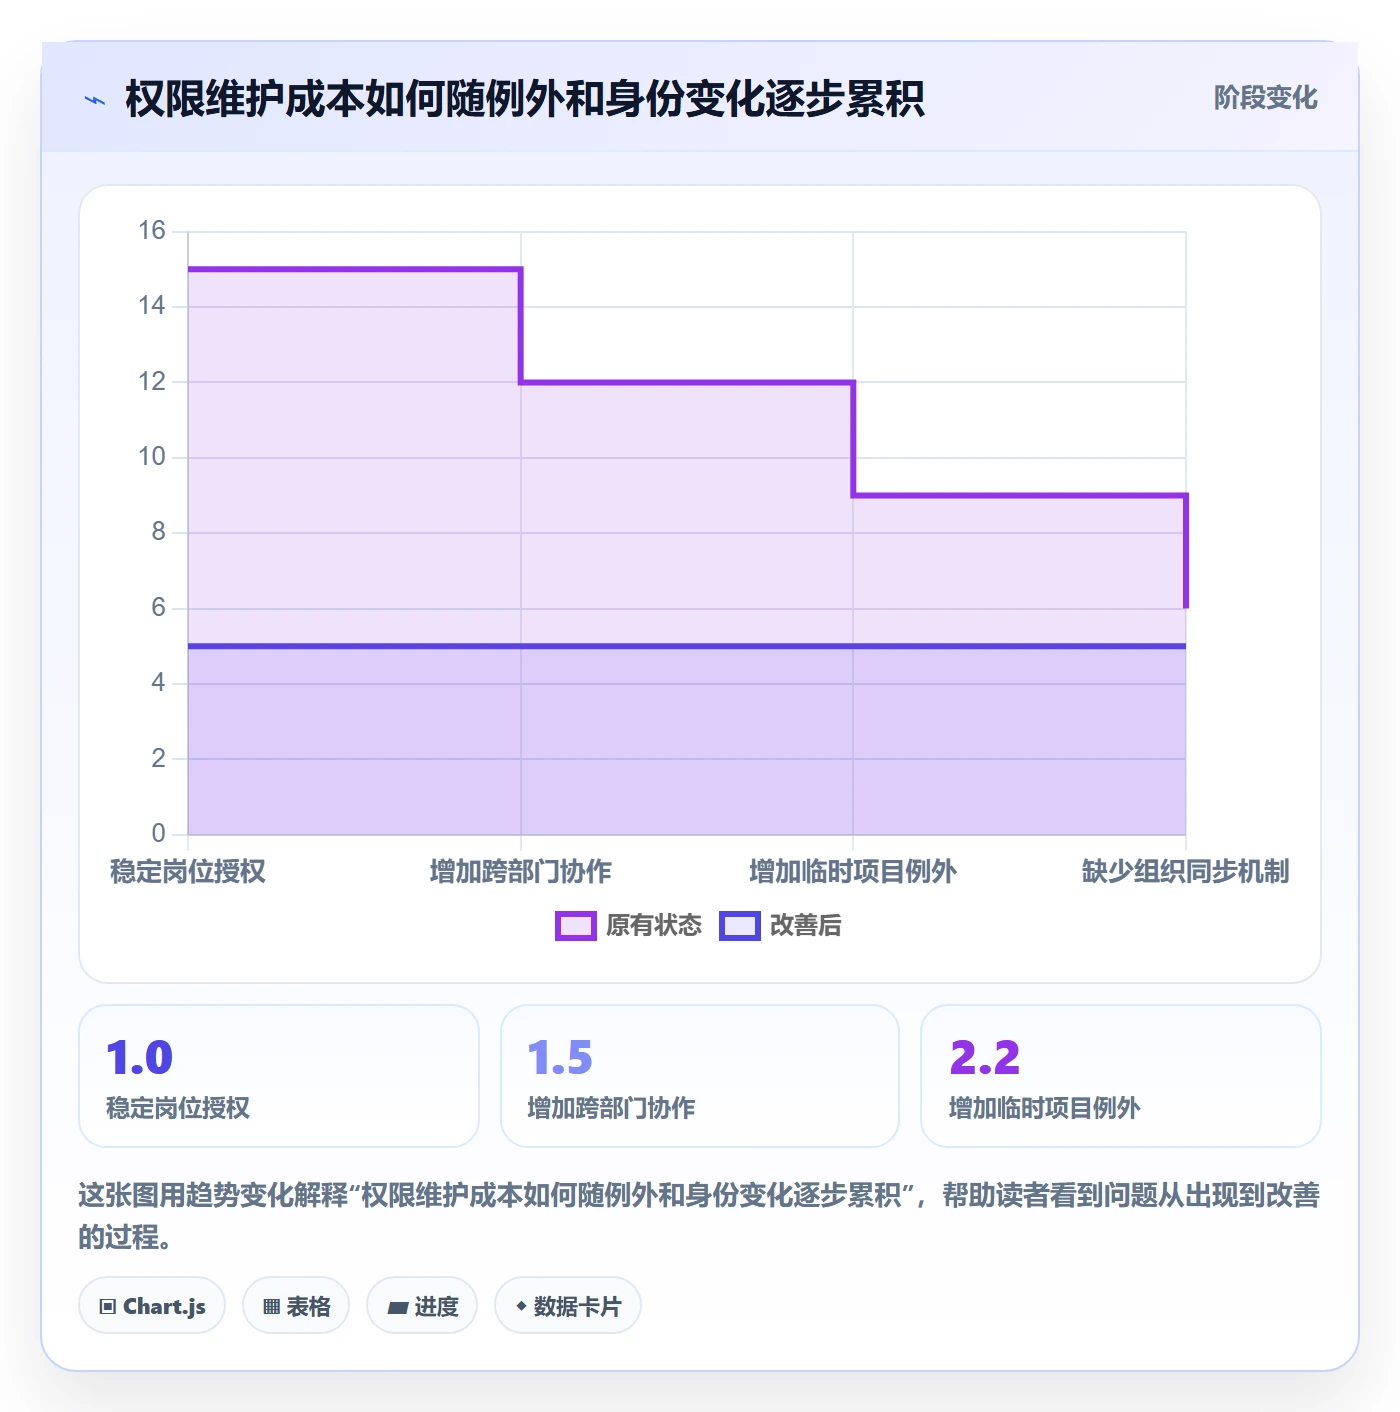This screenshot has width=1400, height=1412.
Task: Click the 增加跨部门协作 x-axis label
Action: click(x=520, y=872)
